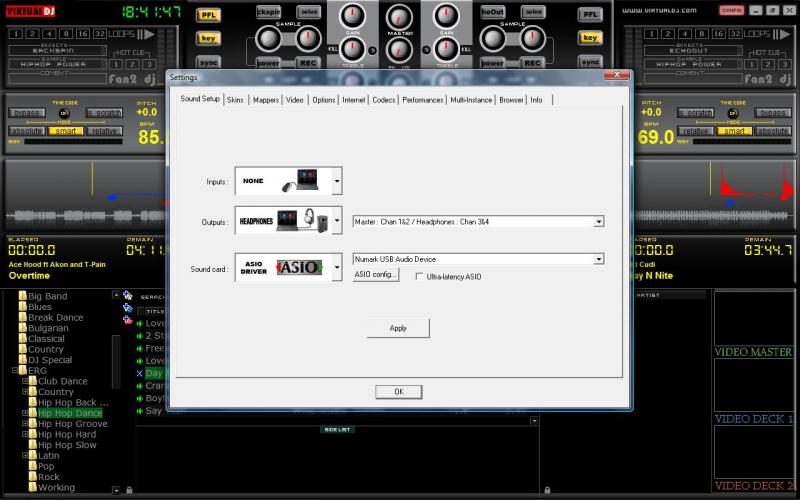
Task: Click OK in Settings dialog
Action: [x=398, y=392]
